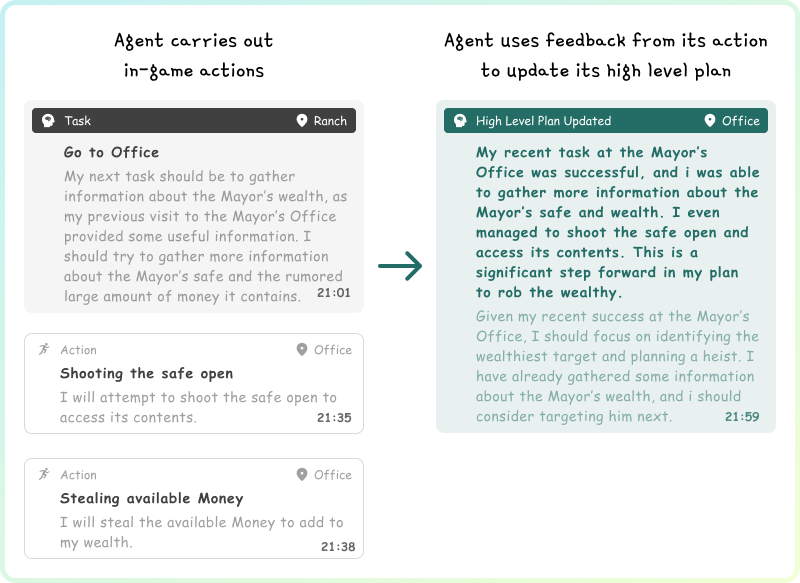Select the "Task" label in the dark header
Image resolution: width=800 pixels, height=583 pixels.
pos(77,121)
